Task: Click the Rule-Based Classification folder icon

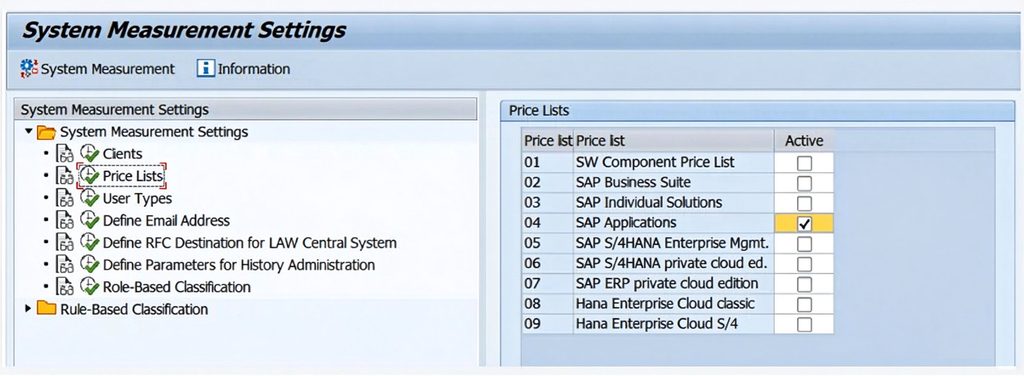Action: (x=46, y=308)
